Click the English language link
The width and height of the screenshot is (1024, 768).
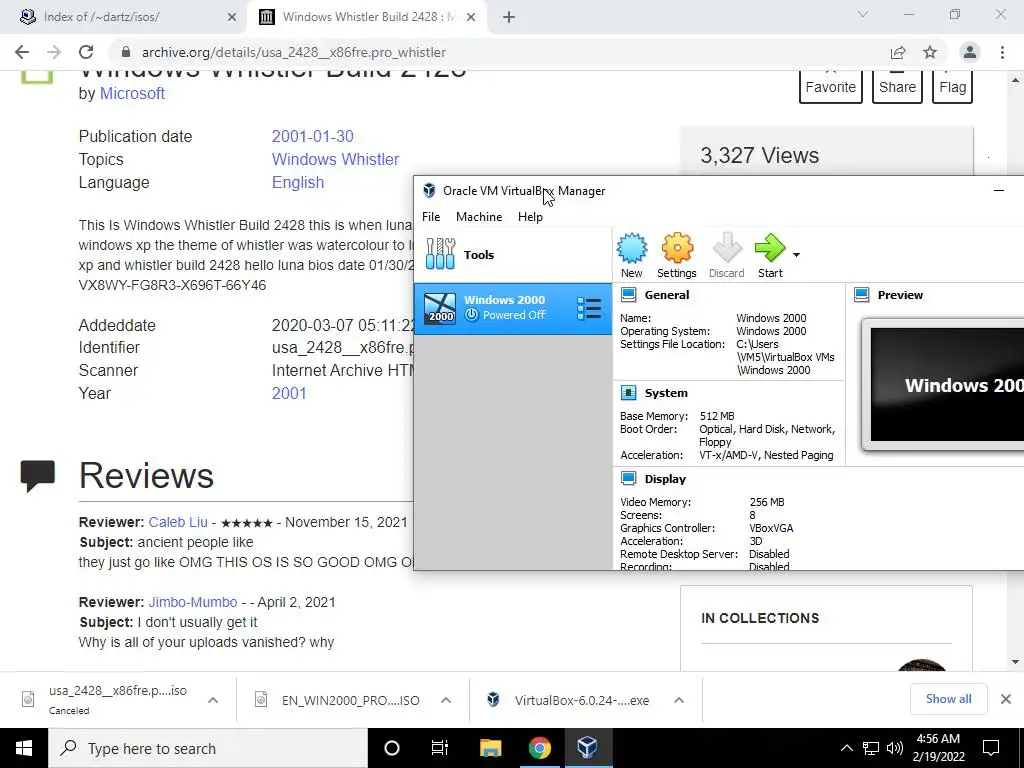click(298, 182)
